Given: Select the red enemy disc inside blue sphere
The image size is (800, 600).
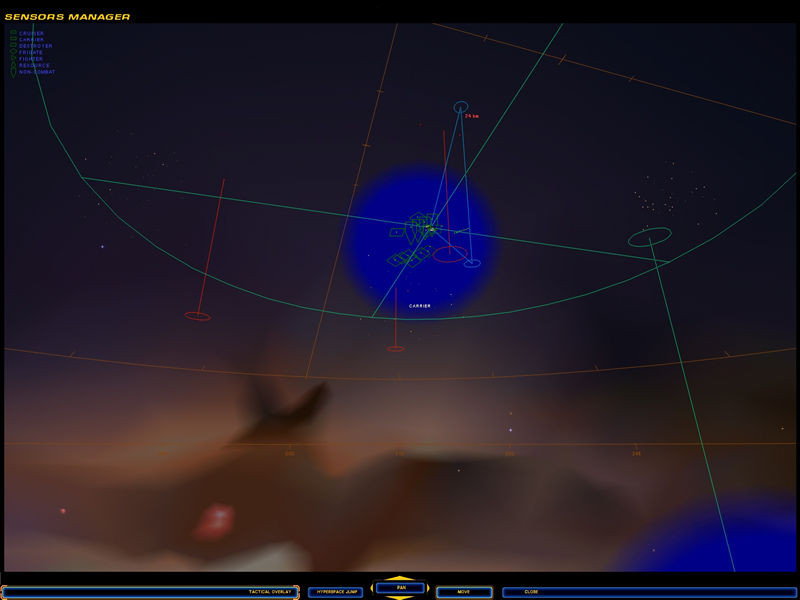Looking at the screenshot, I should (x=450, y=254).
